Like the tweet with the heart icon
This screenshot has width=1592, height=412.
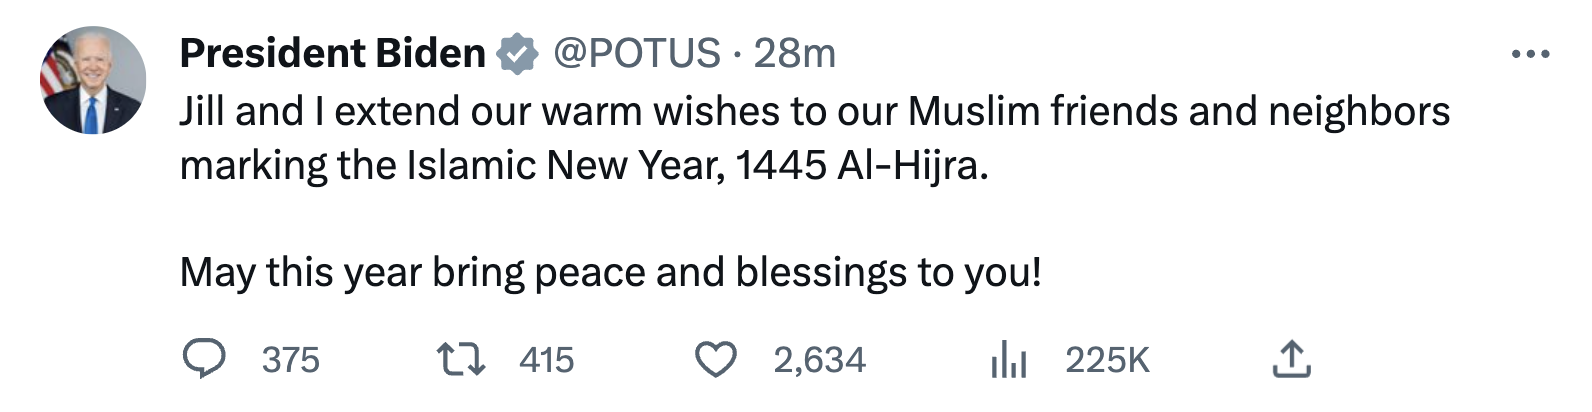click(716, 359)
